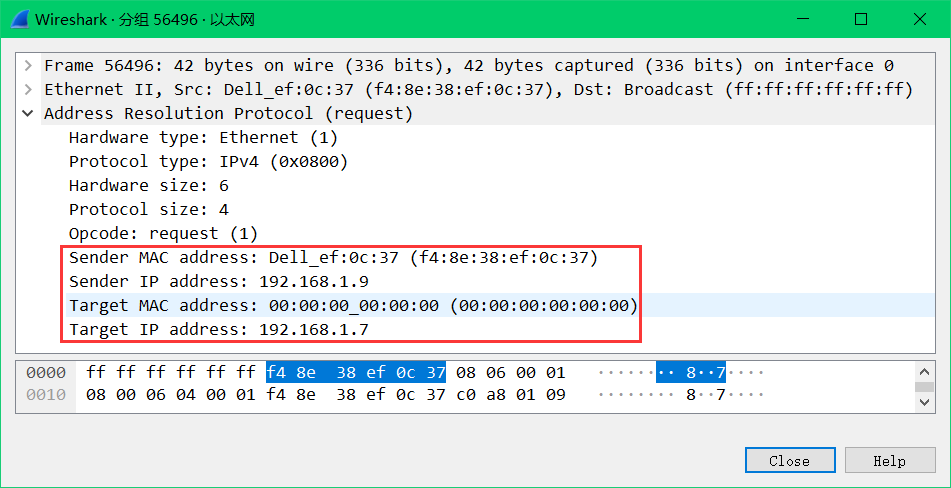951x488 pixels.
Task: Collapse the Address Resolution Protocol section
Action: coord(28,113)
